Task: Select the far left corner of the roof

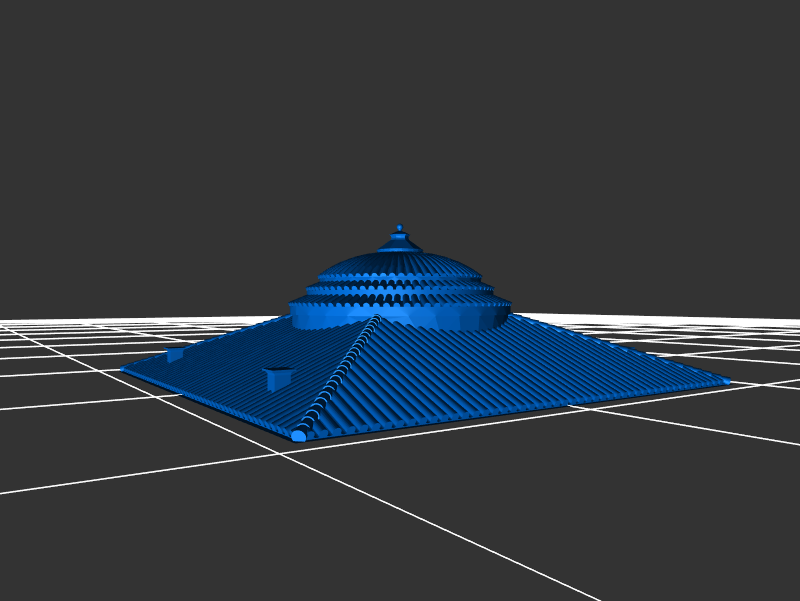Action: (x=126, y=369)
